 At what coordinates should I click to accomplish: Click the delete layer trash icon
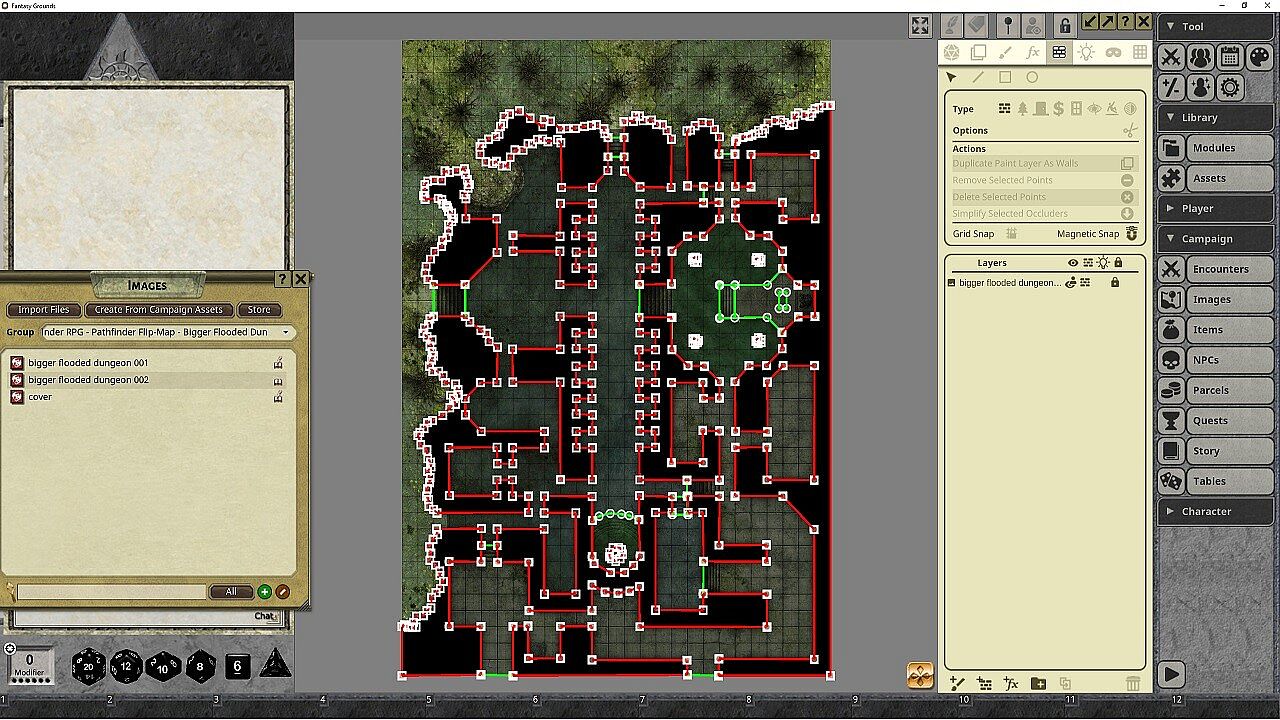tap(1132, 684)
